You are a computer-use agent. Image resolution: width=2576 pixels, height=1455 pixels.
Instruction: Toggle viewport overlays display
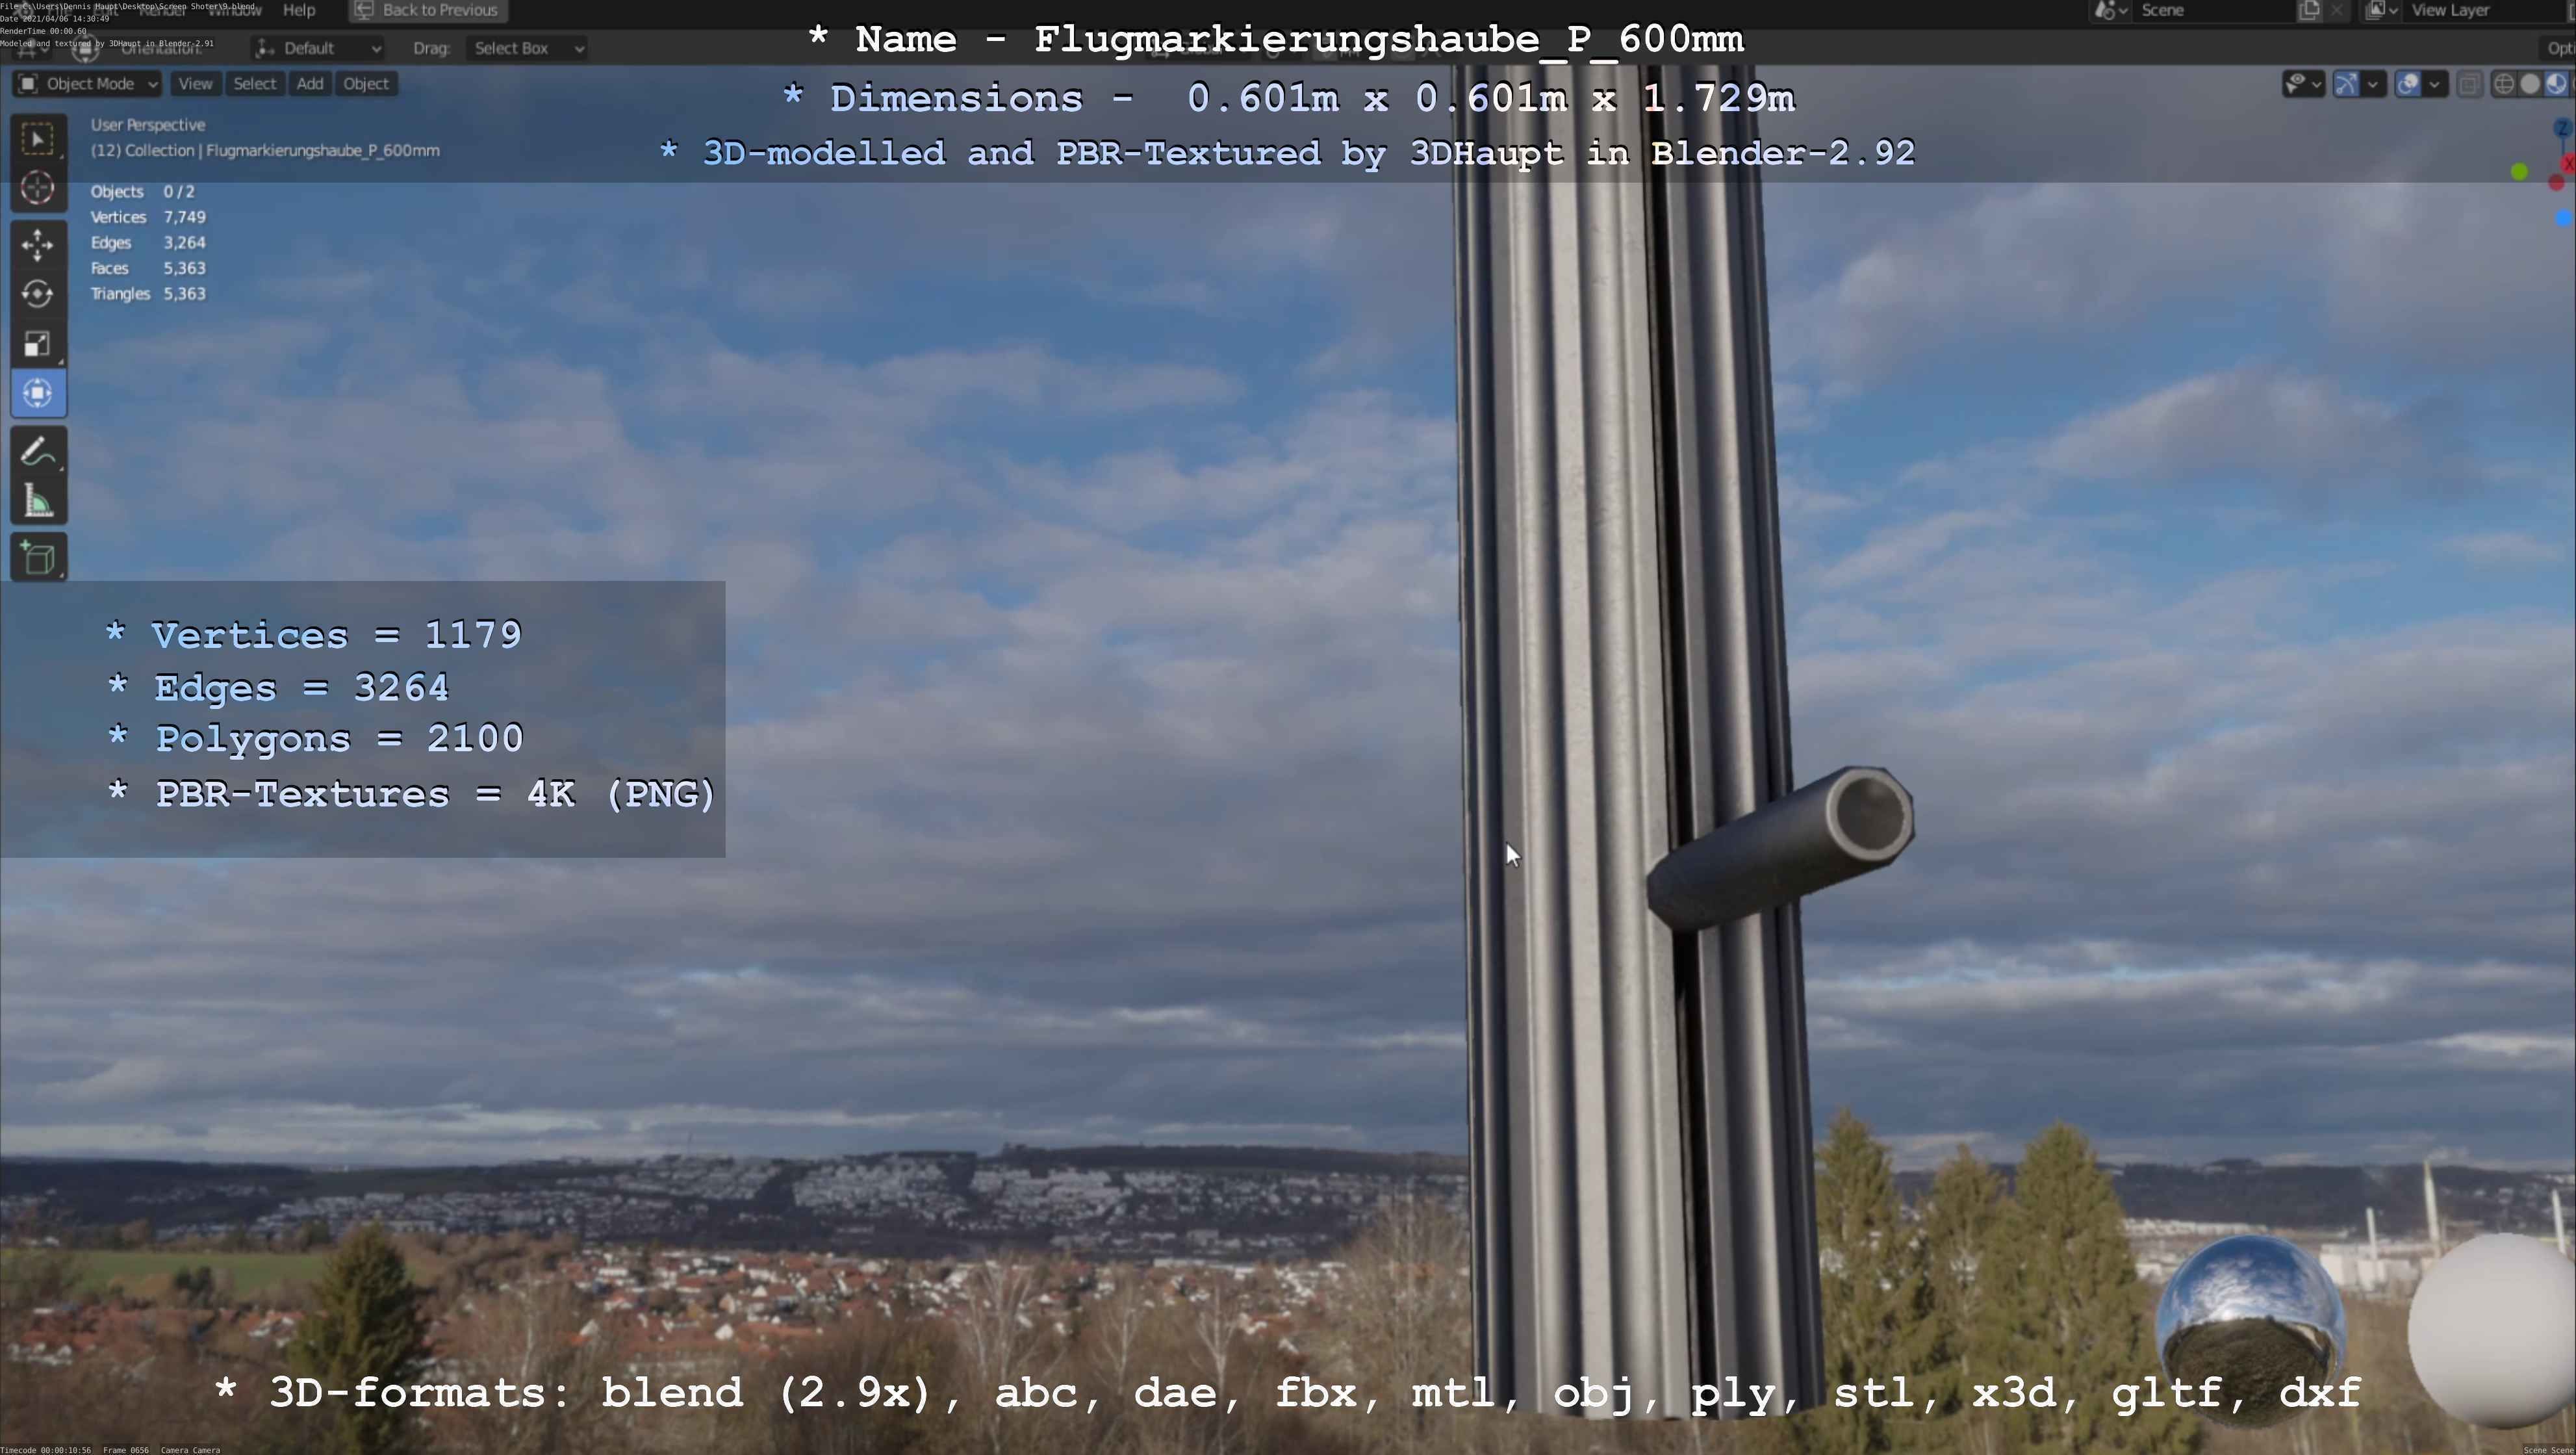click(x=2408, y=84)
